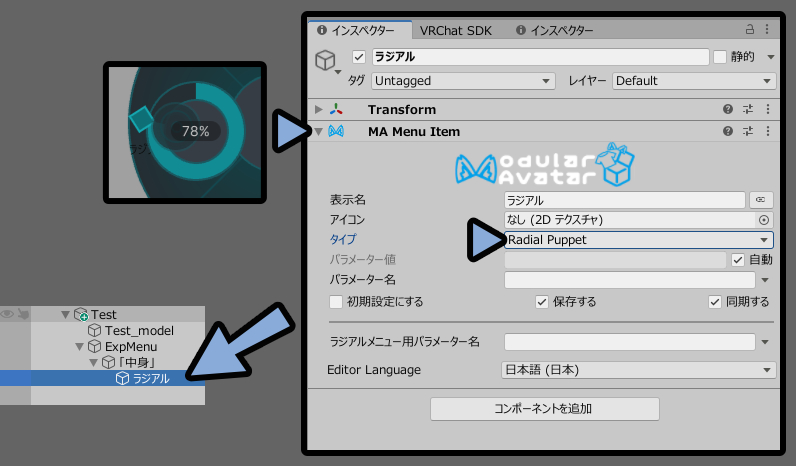Select ExpMenu in the hierarchy
The width and height of the screenshot is (796, 466).
[x=131, y=347]
